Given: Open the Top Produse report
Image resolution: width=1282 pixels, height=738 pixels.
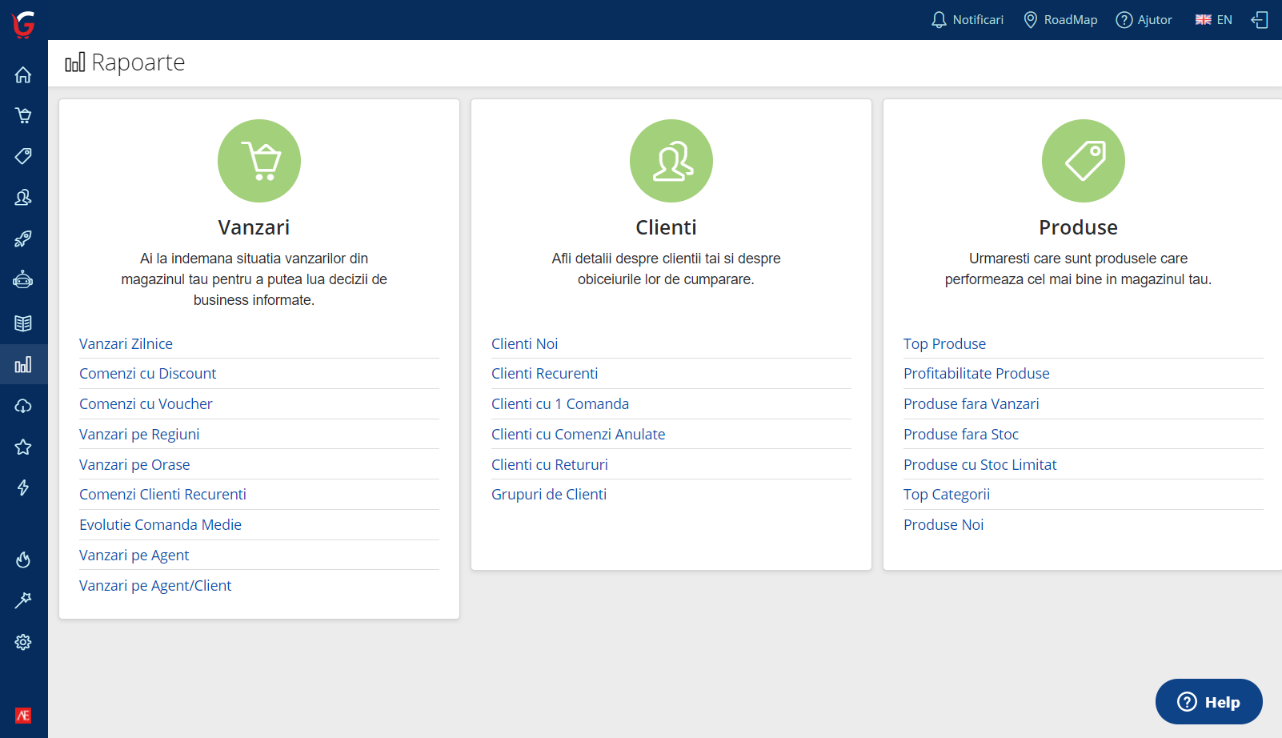Looking at the screenshot, I should pyautogui.click(x=944, y=344).
